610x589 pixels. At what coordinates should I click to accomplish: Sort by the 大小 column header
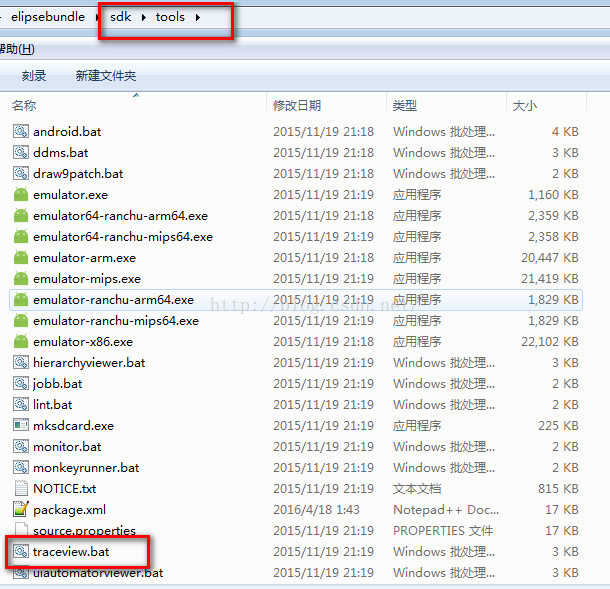(524, 105)
